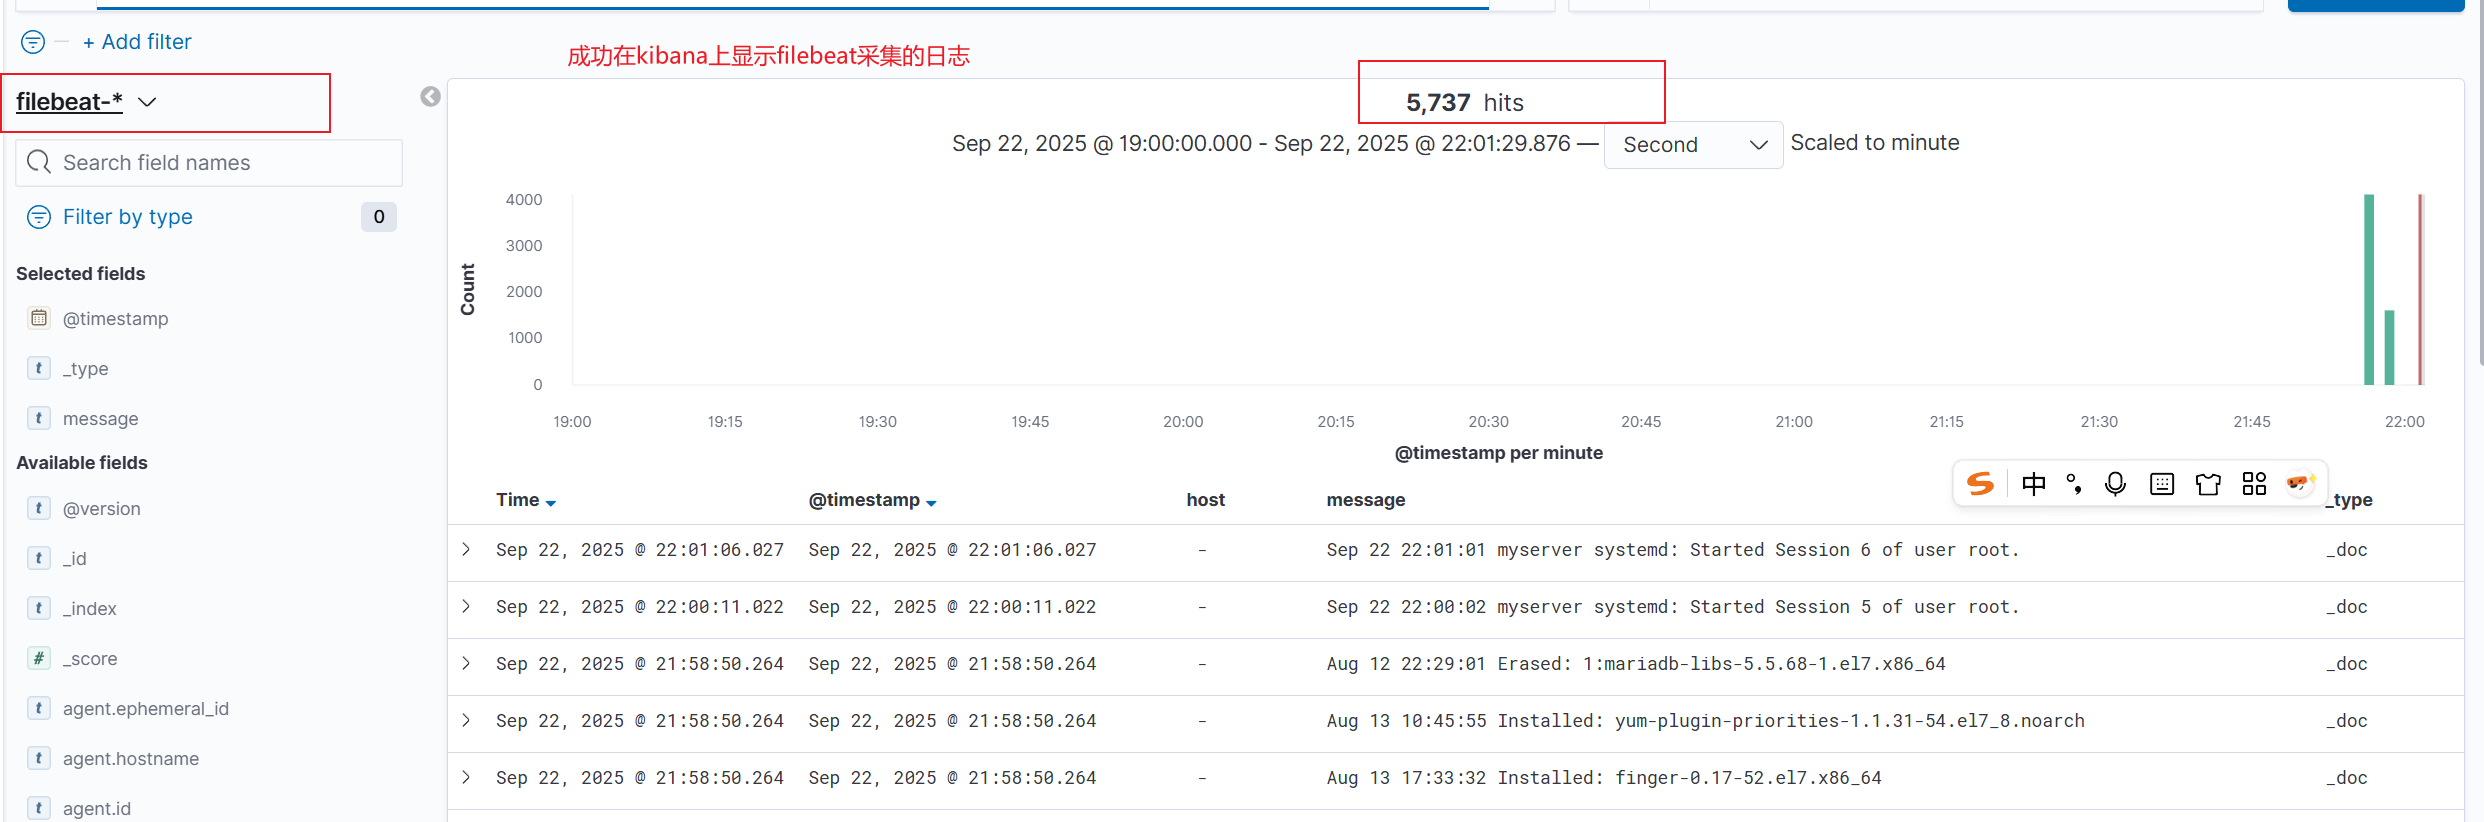Toggle Chinese input mode icon

coord(2033,484)
